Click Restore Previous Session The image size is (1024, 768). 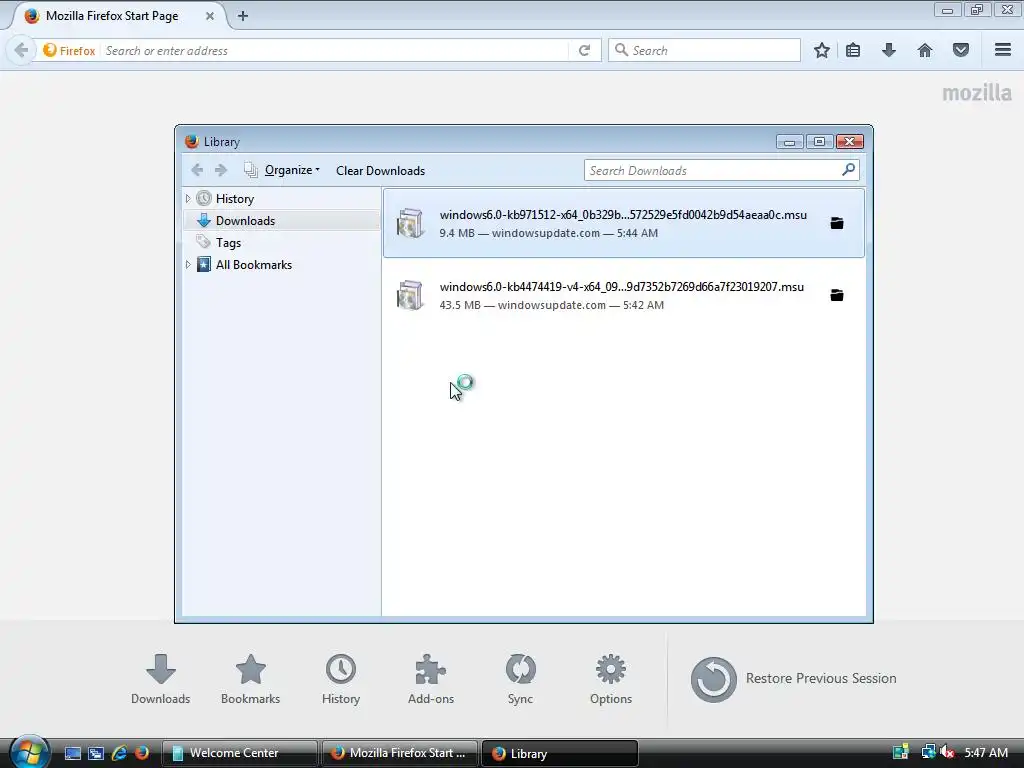click(x=793, y=679)
